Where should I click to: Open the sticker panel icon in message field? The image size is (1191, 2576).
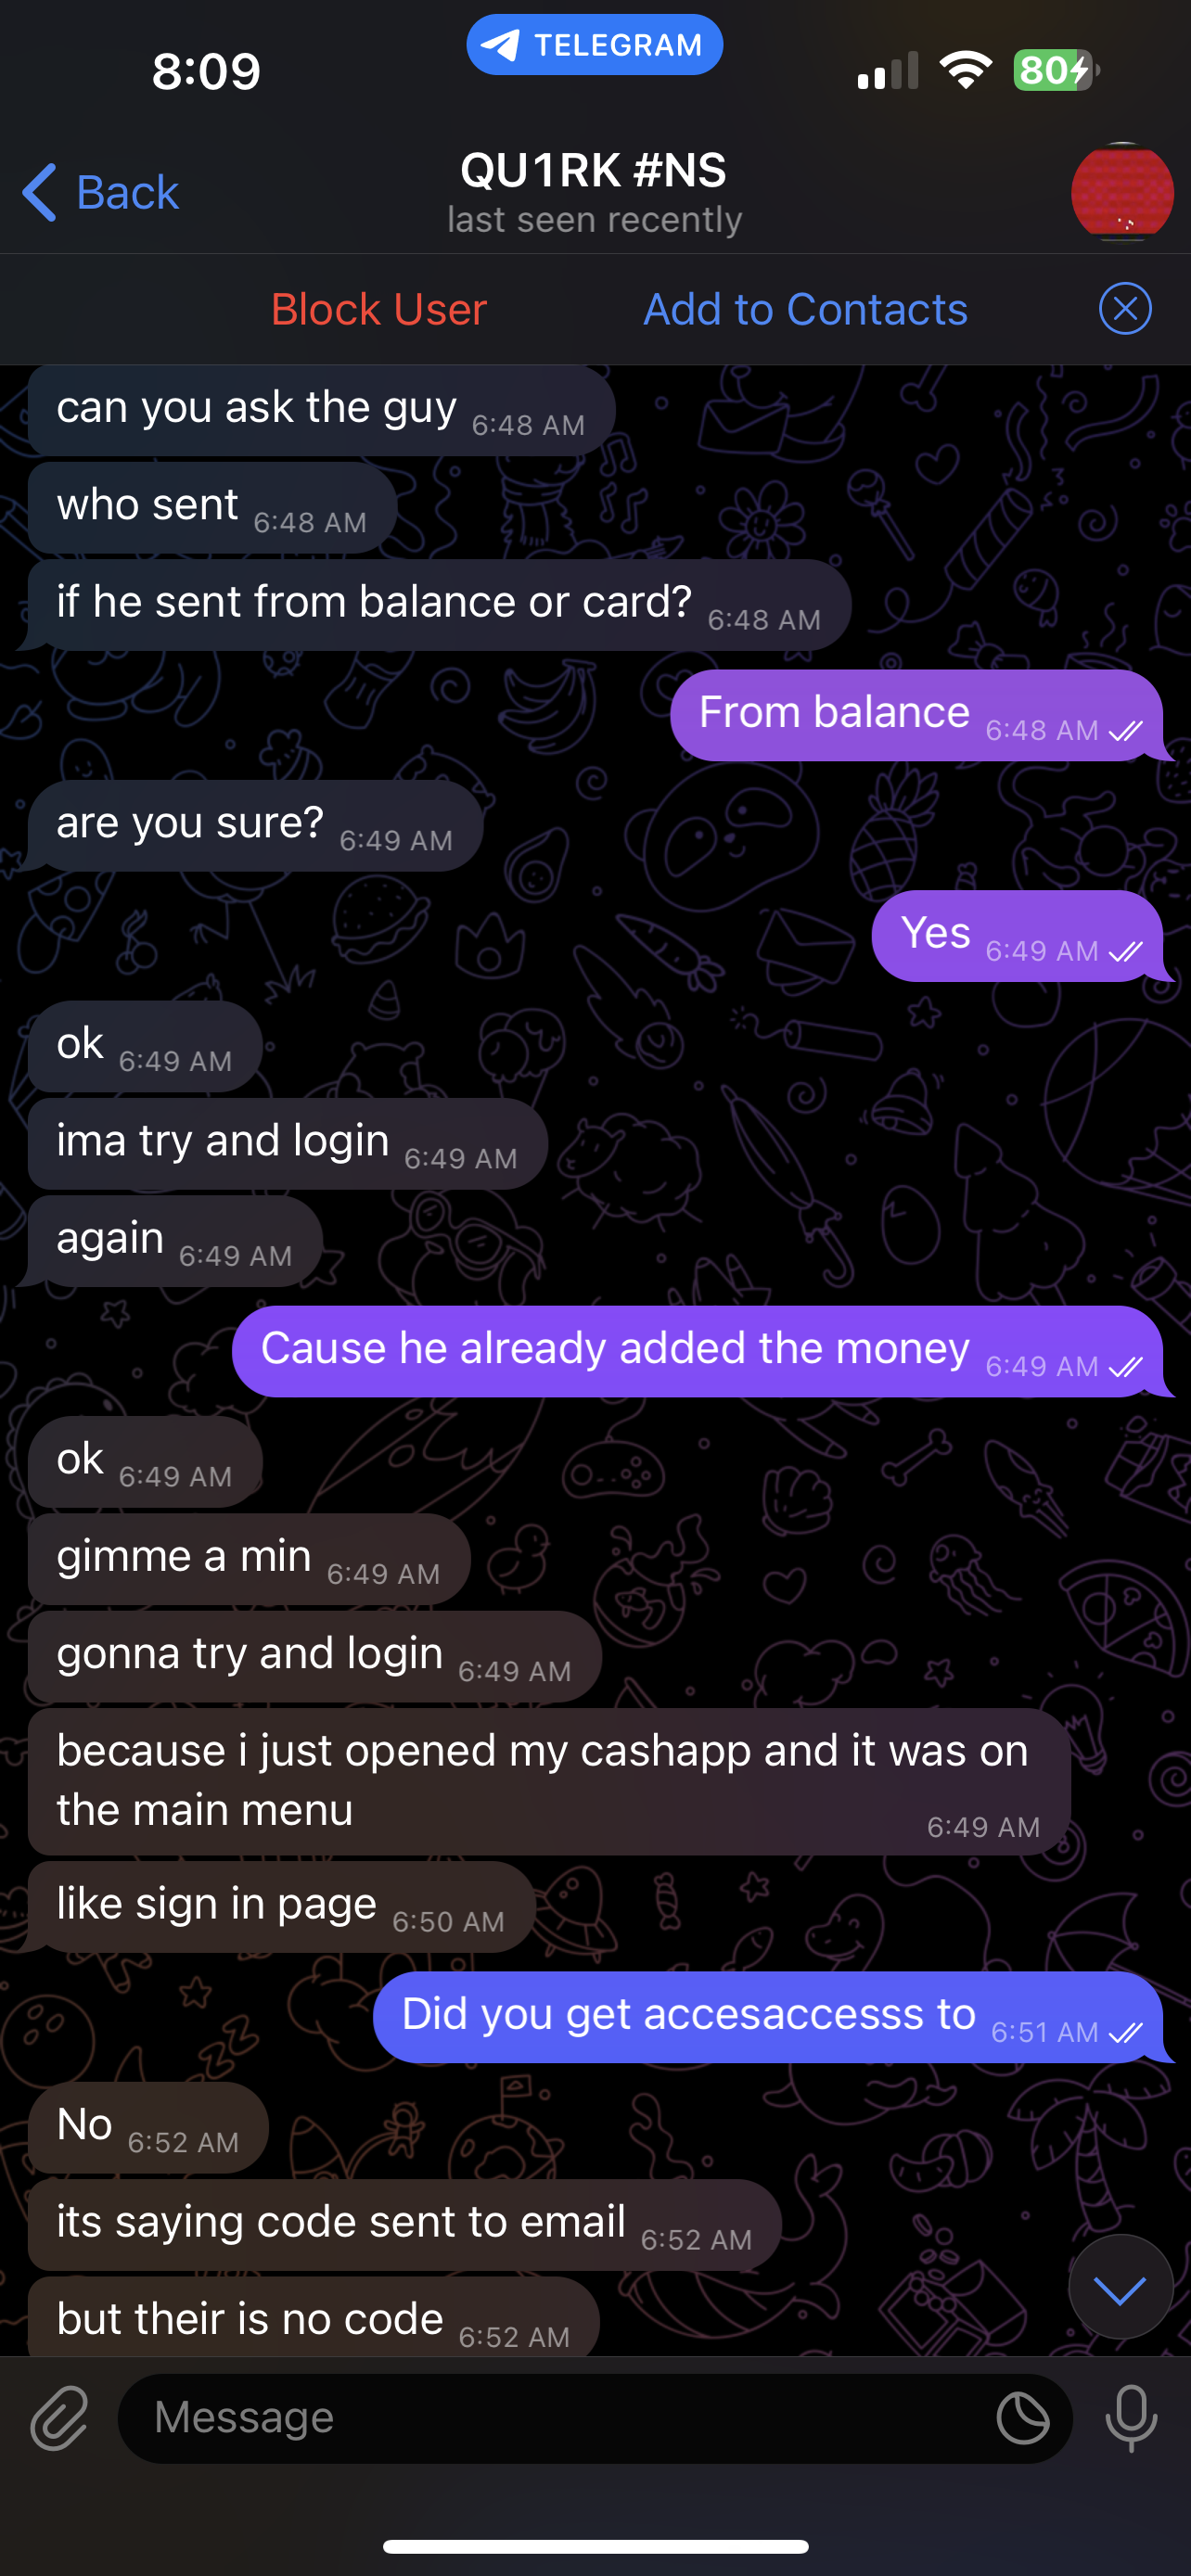pos(1023,2418)
